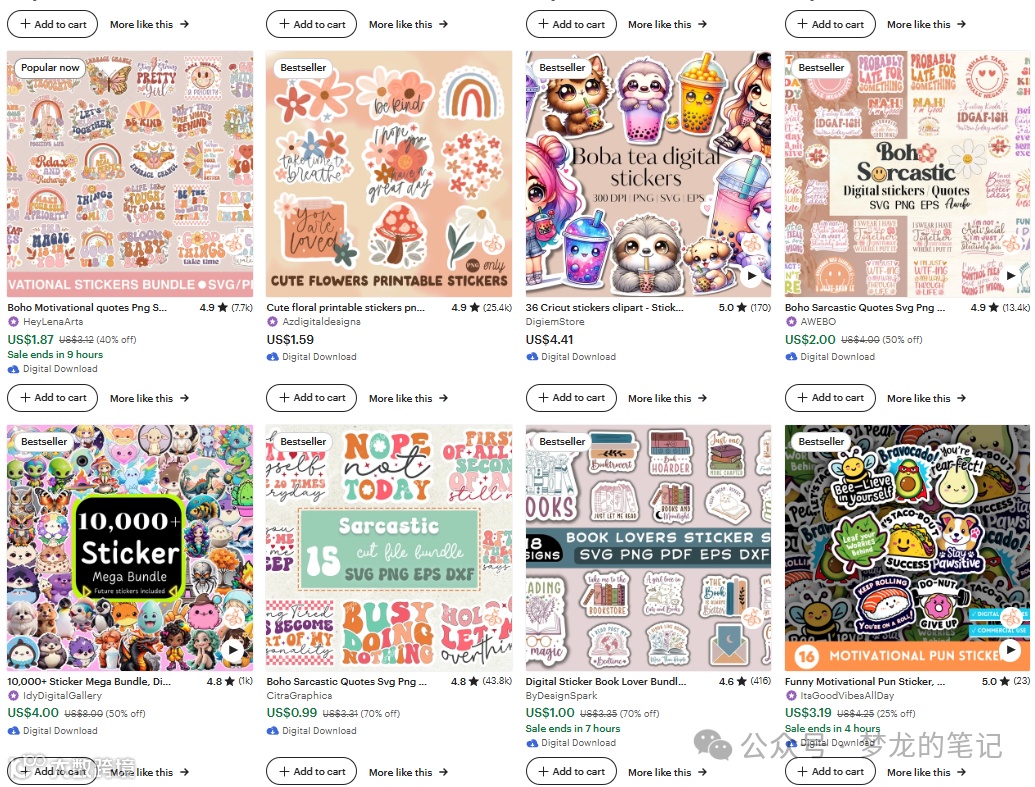
Task: Open the Cute Flowers Printable Stickers thumbnail
Action: click(x=389, y=174)
